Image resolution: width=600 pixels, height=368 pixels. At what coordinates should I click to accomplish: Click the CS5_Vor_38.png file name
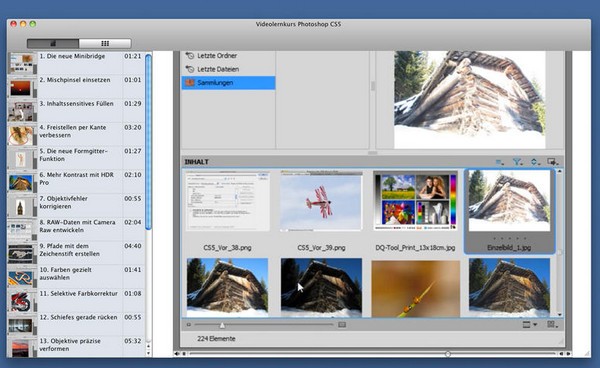click(x=227, y=248)
